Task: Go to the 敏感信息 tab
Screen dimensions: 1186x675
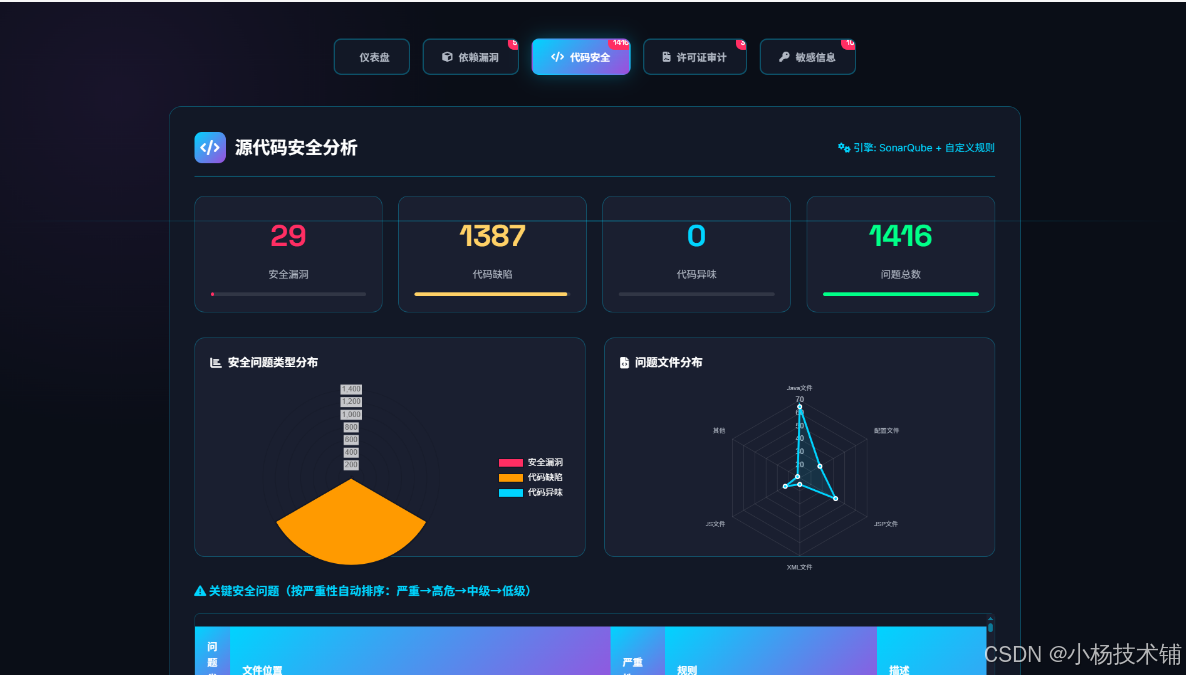Action: [x=807, y=57]
